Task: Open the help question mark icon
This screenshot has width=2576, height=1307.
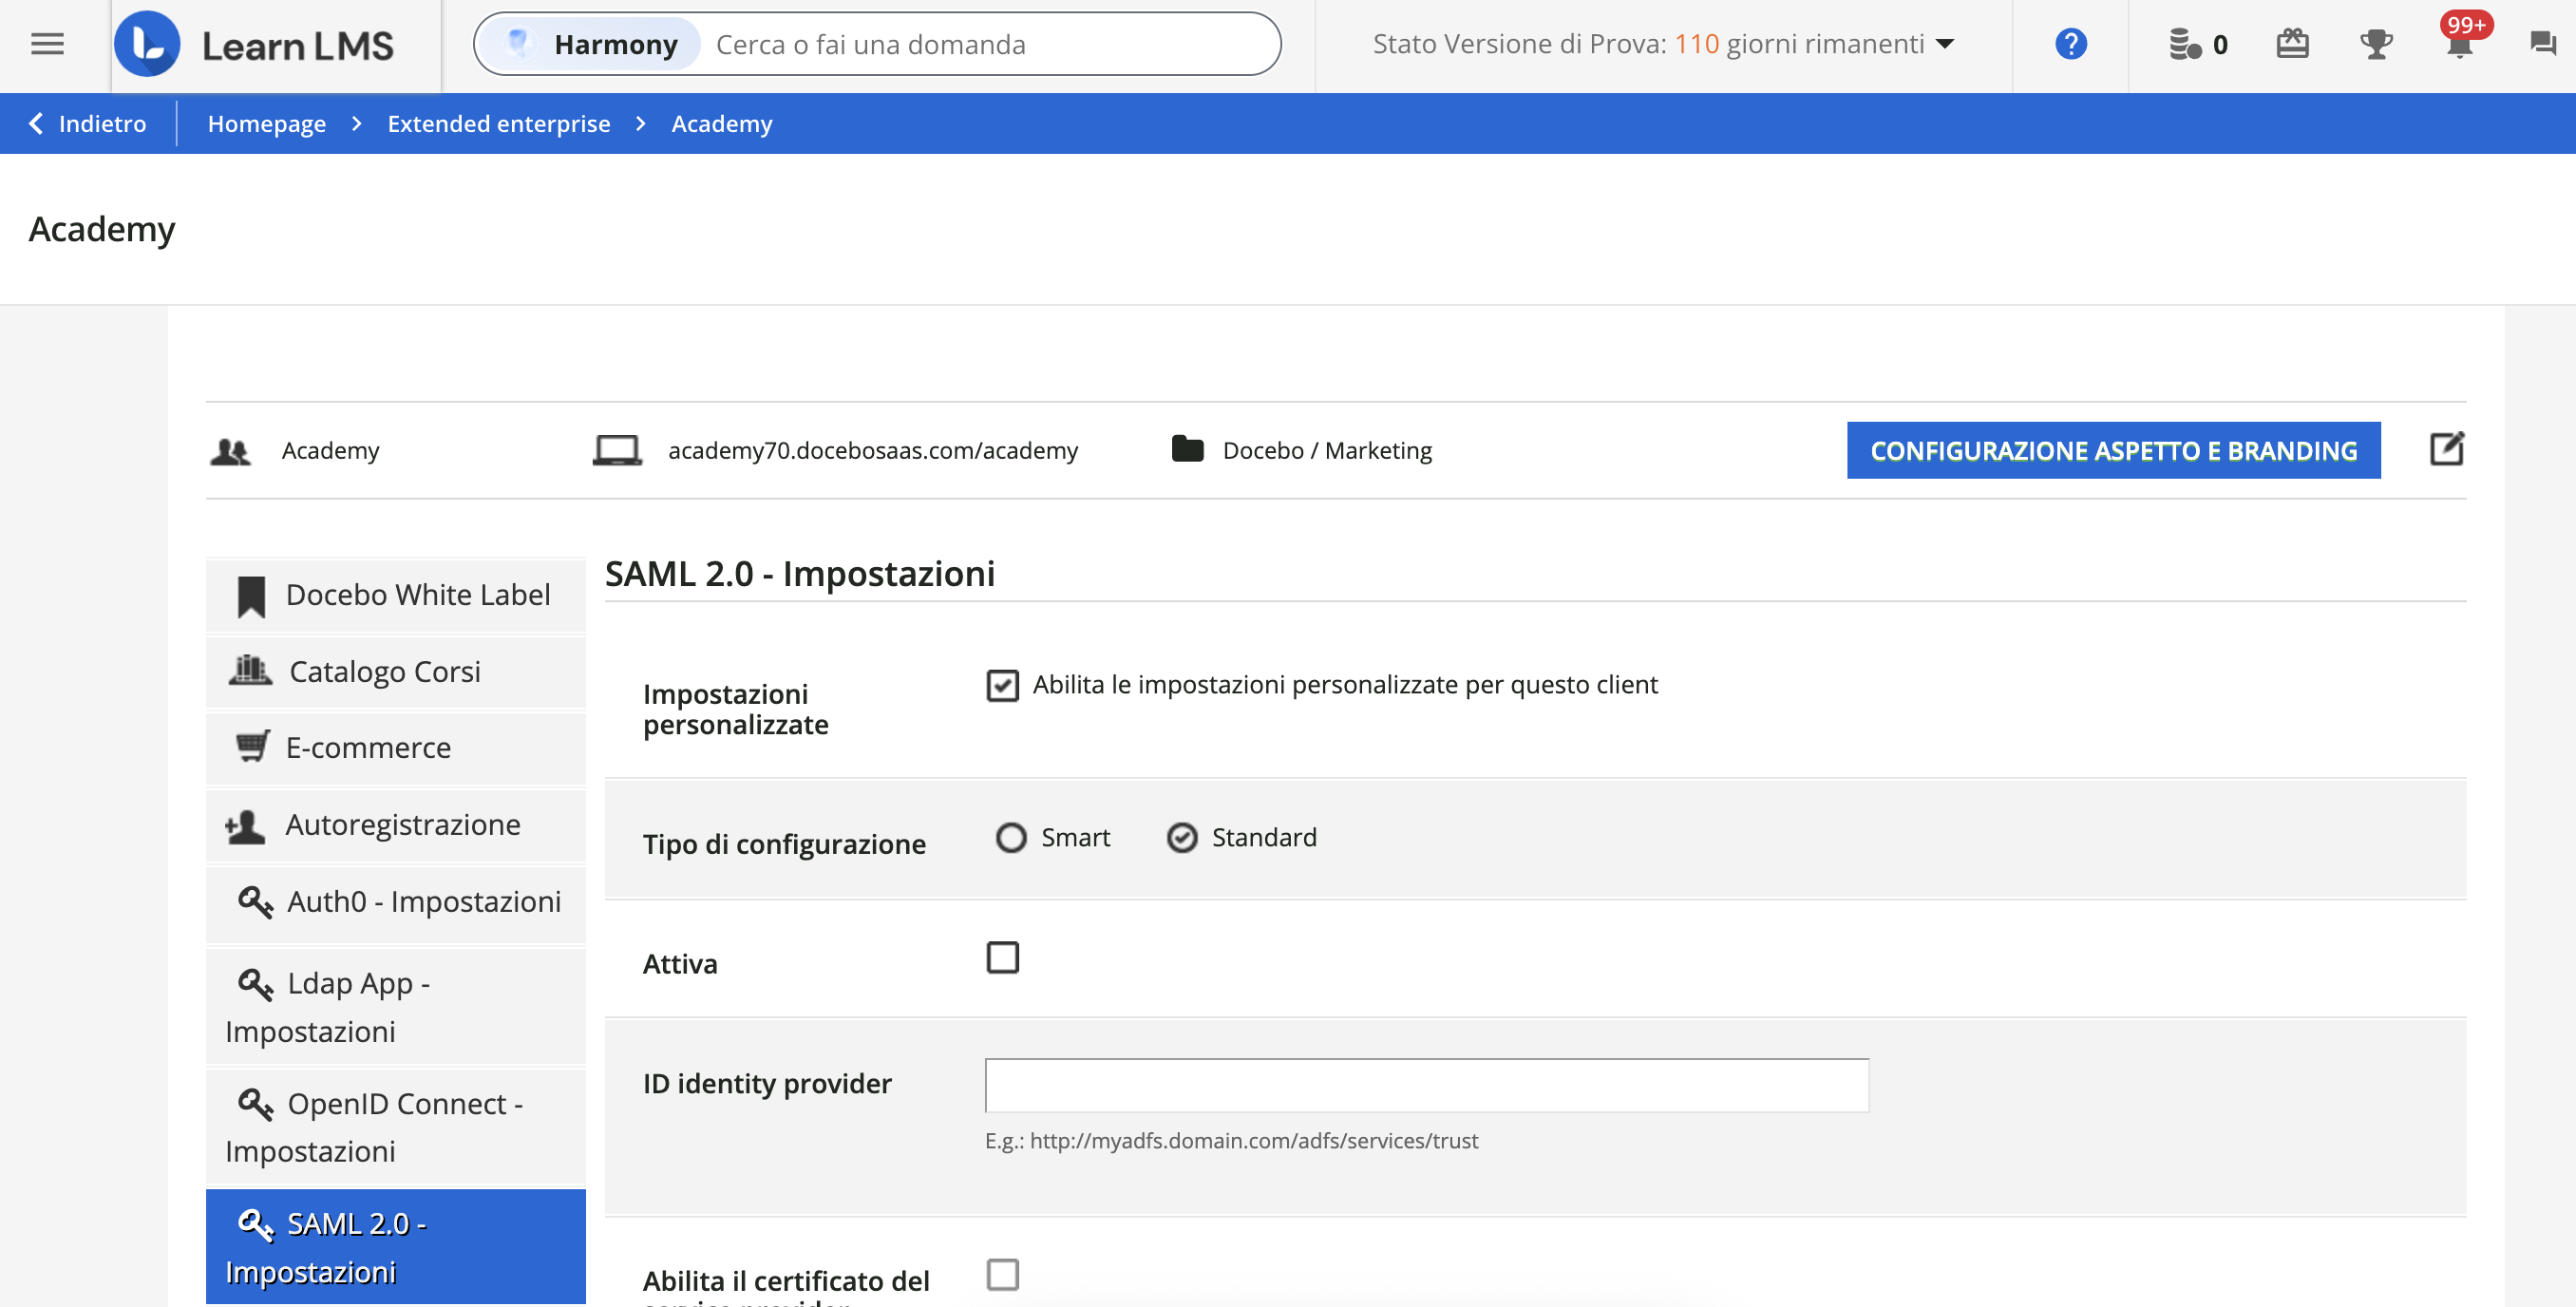Action: coord(2070,44)
